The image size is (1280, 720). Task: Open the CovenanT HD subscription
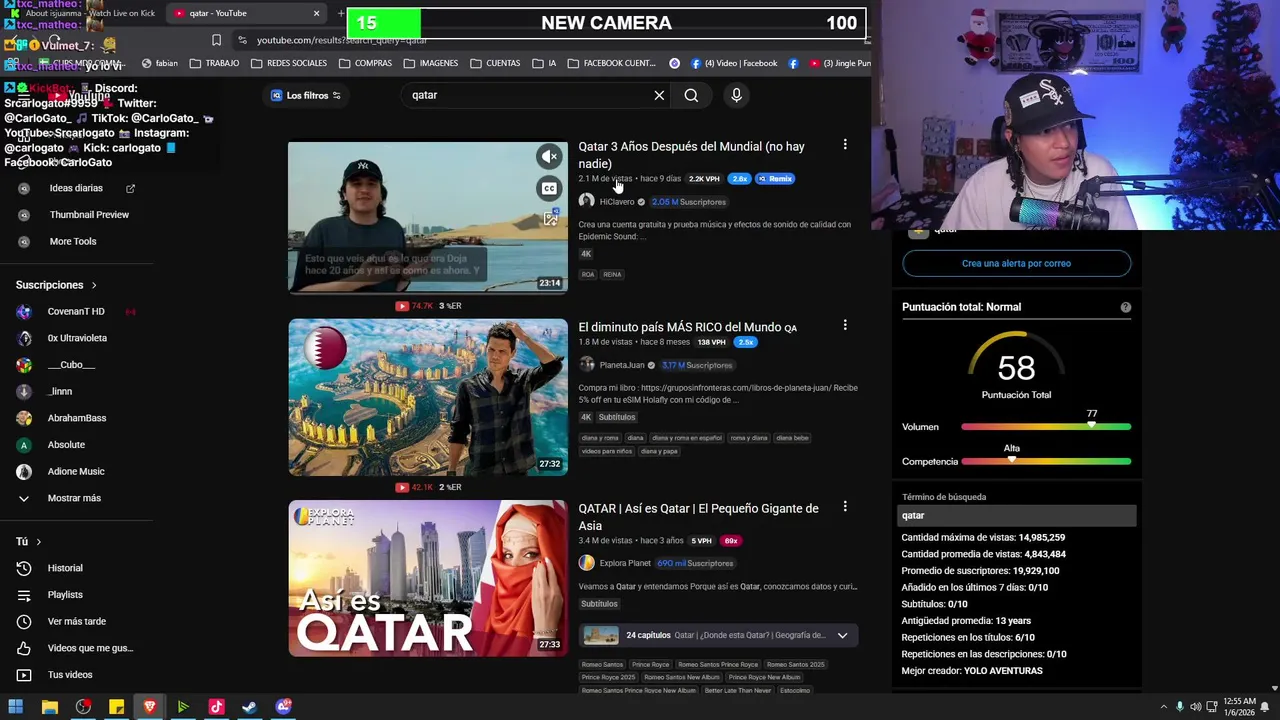click(76, 311)
